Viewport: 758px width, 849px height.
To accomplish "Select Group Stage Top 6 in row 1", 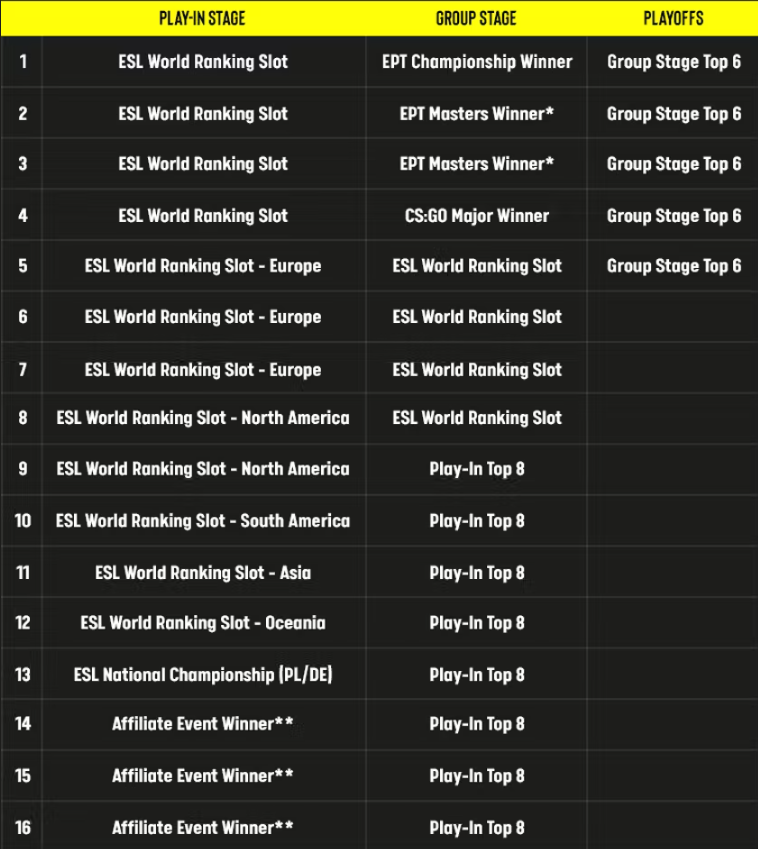I will click(x=674, y=62).
